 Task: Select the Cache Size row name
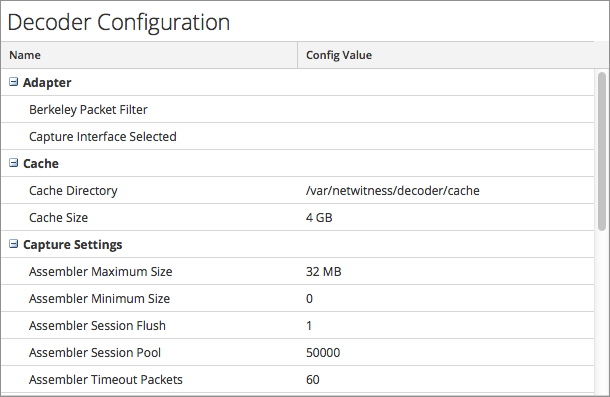click(x=58, y=218)
